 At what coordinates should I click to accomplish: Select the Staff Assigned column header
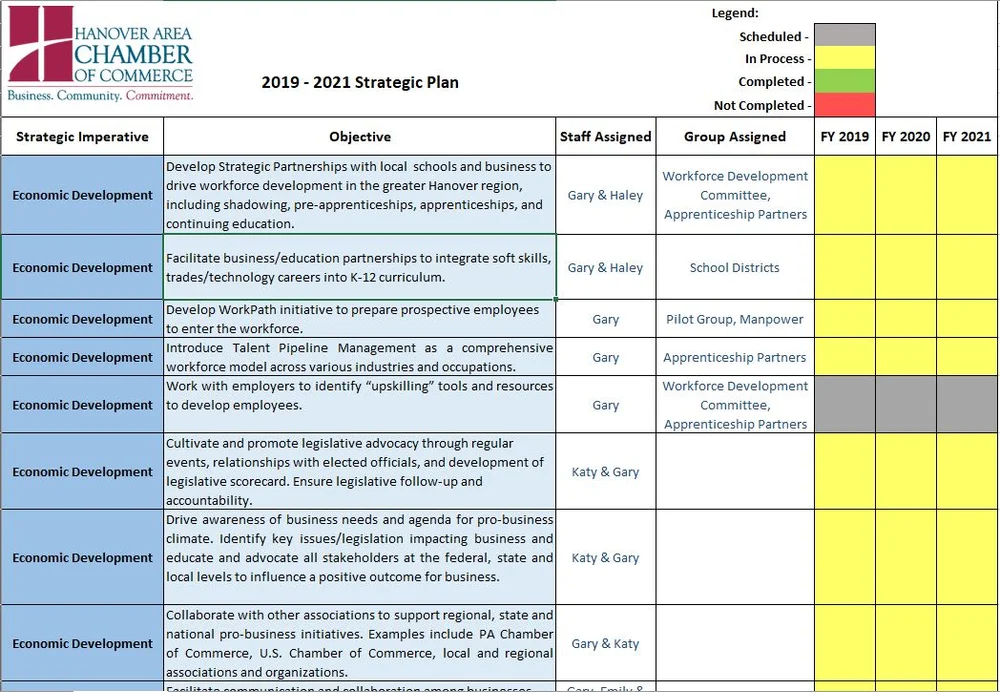(x=605, y=136)
